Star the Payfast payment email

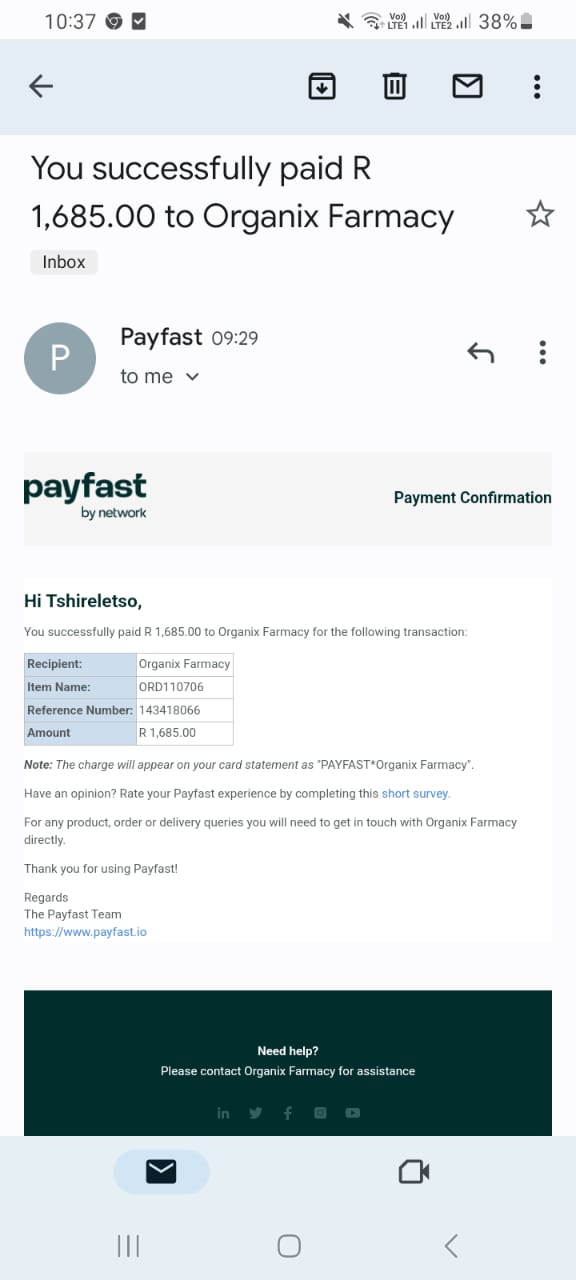540,214
